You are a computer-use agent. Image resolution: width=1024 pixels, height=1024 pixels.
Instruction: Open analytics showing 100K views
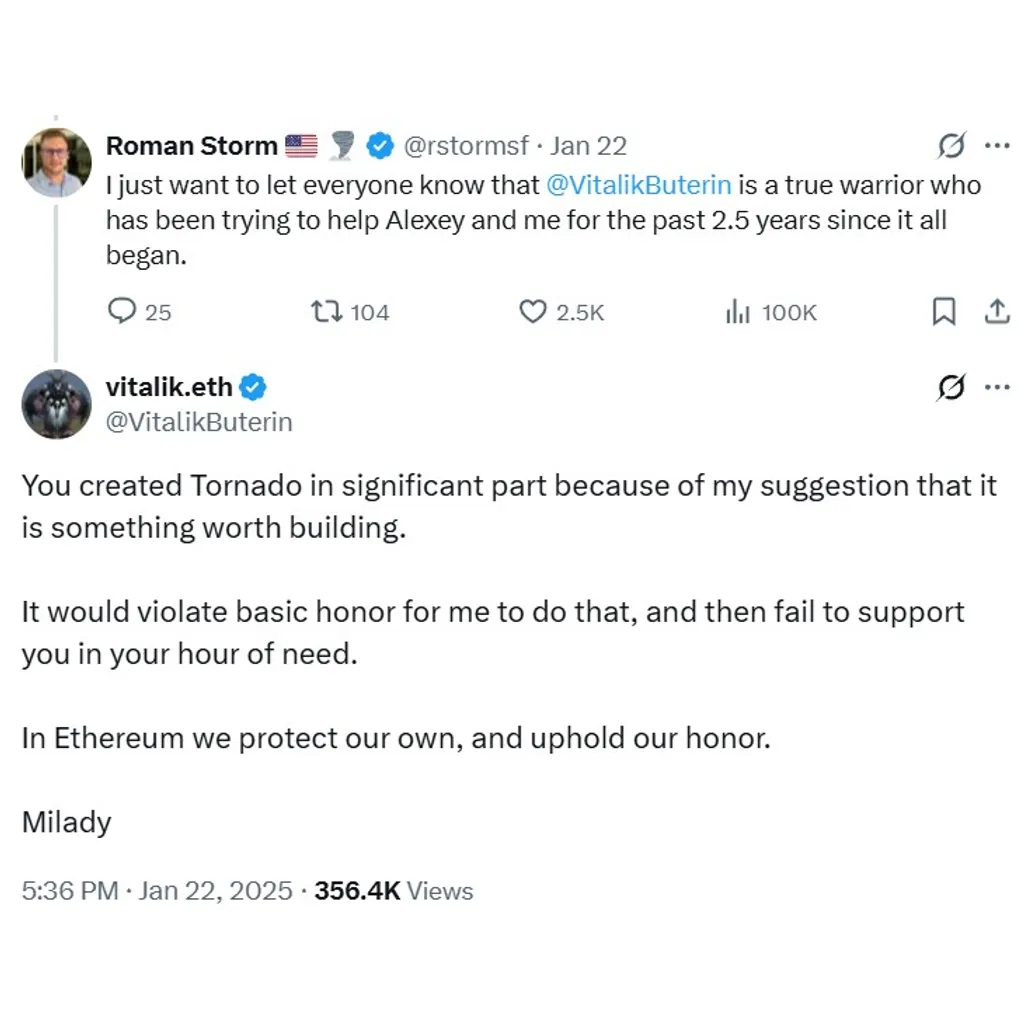point(738,312)
